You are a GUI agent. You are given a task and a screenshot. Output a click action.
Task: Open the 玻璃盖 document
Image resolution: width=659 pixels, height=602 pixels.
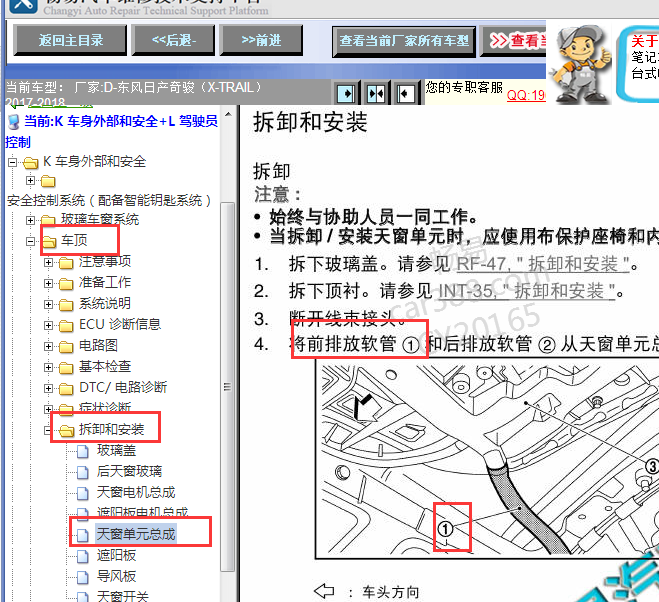[116, 450]
